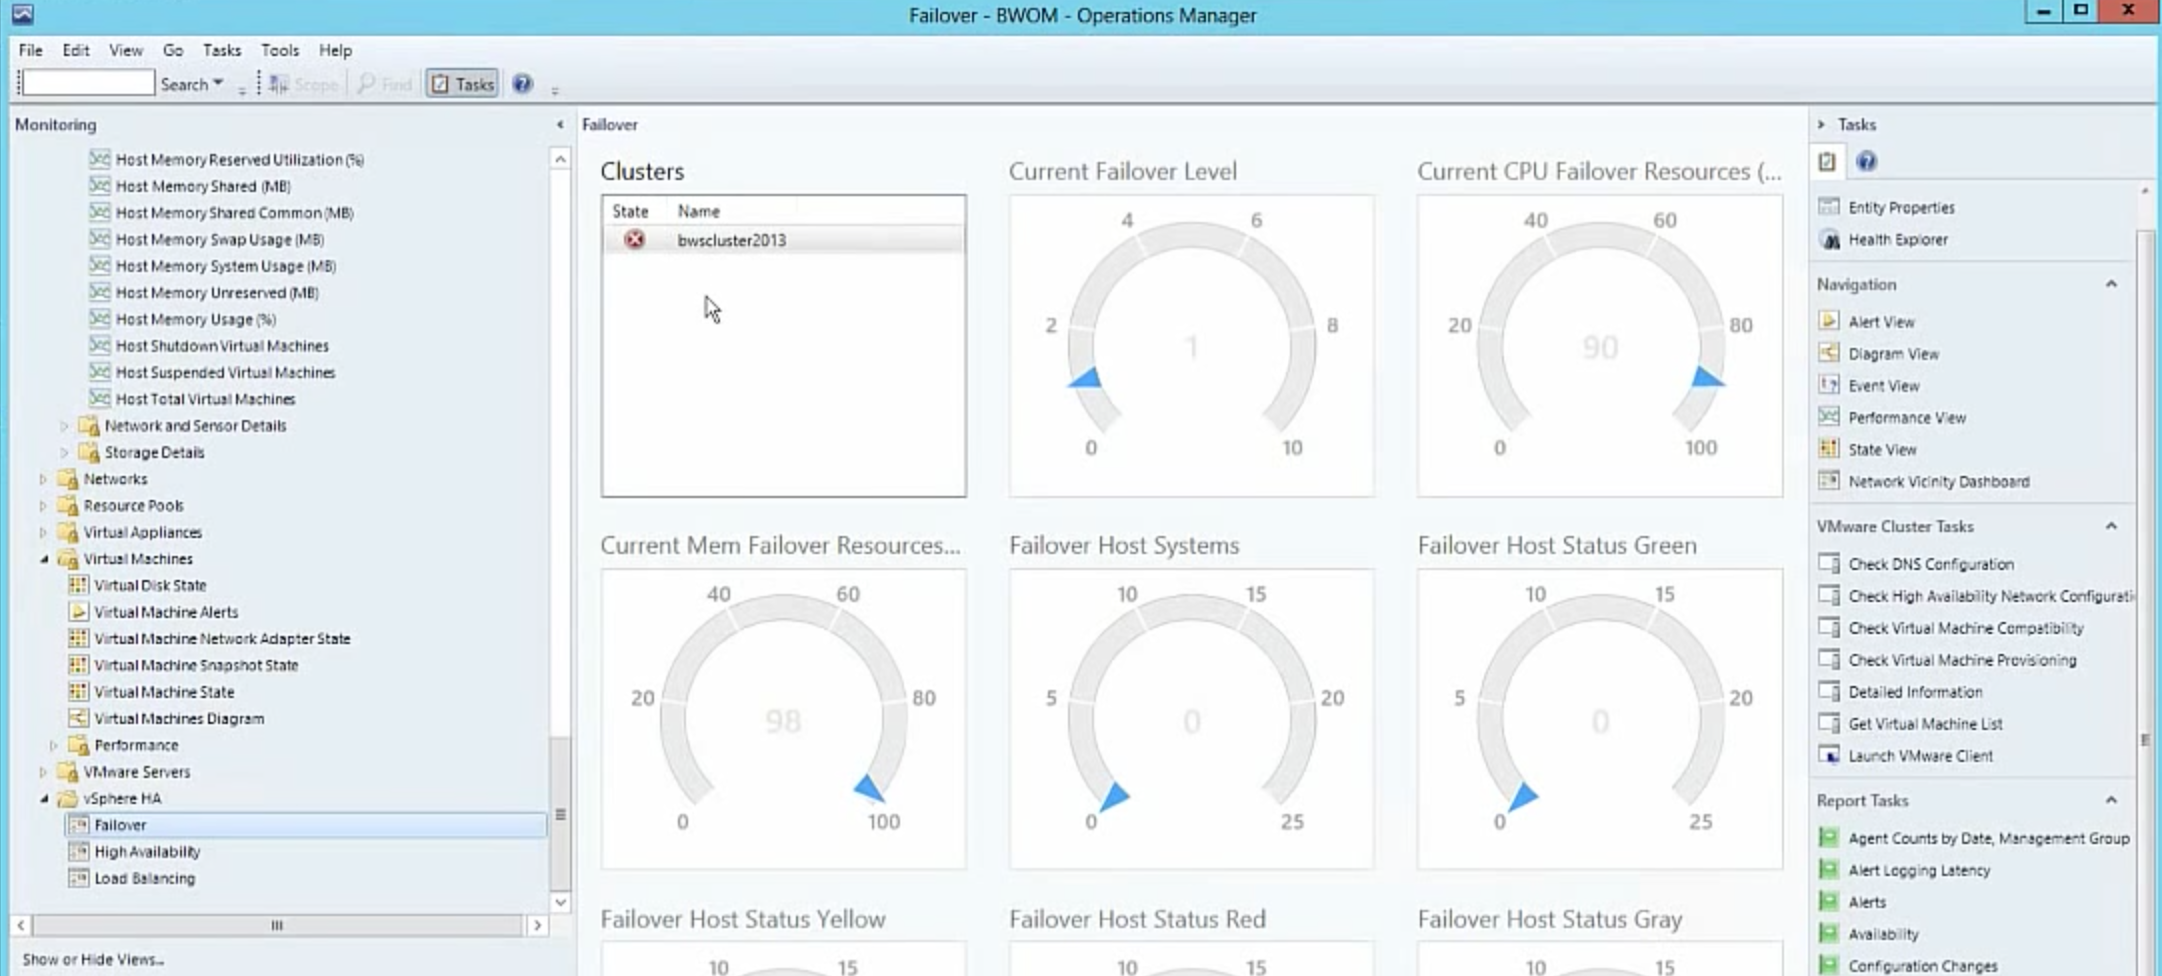
Task: Open Entity Properties task
Action: point(1901,207)
